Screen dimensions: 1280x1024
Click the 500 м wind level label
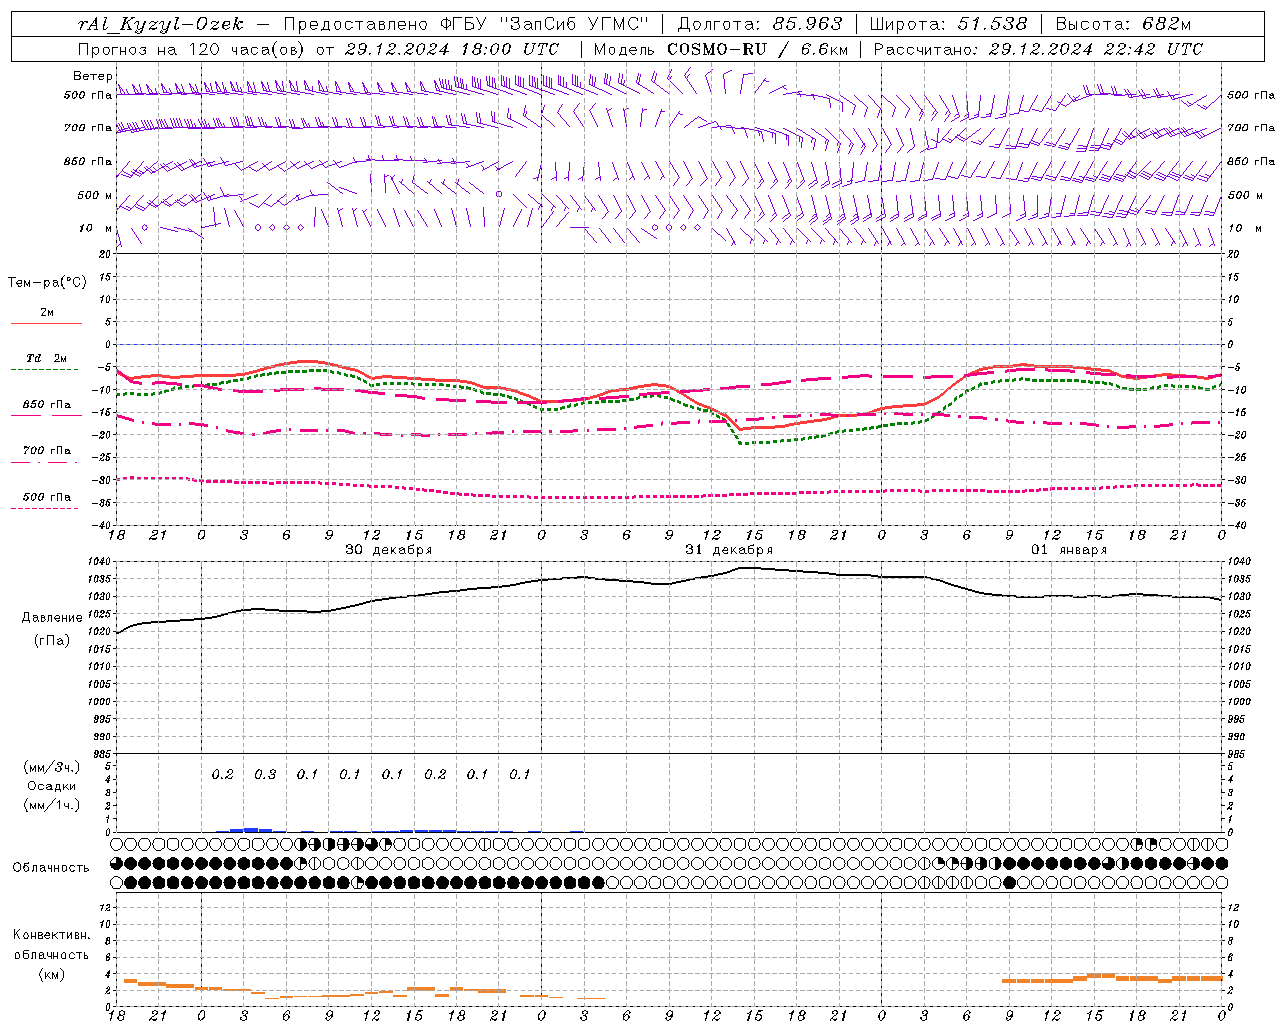(95, 195)
